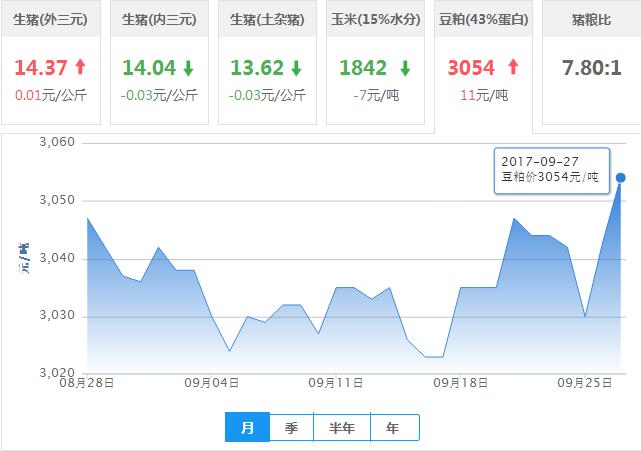The height and width of the screenshot is (451, 641).
Task: Click the green down arrow beside 13.62
Action: (x=296, y=68)
